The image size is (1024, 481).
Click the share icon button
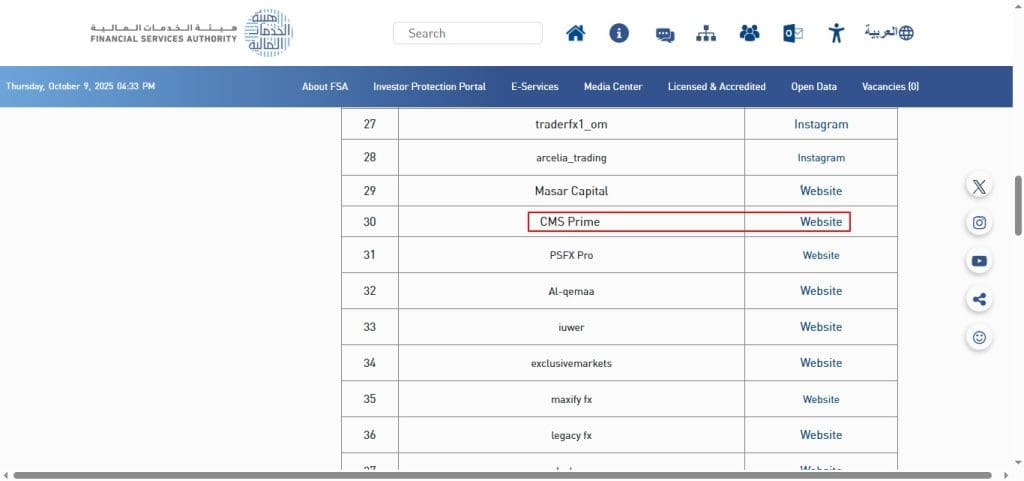coord(979,299)
